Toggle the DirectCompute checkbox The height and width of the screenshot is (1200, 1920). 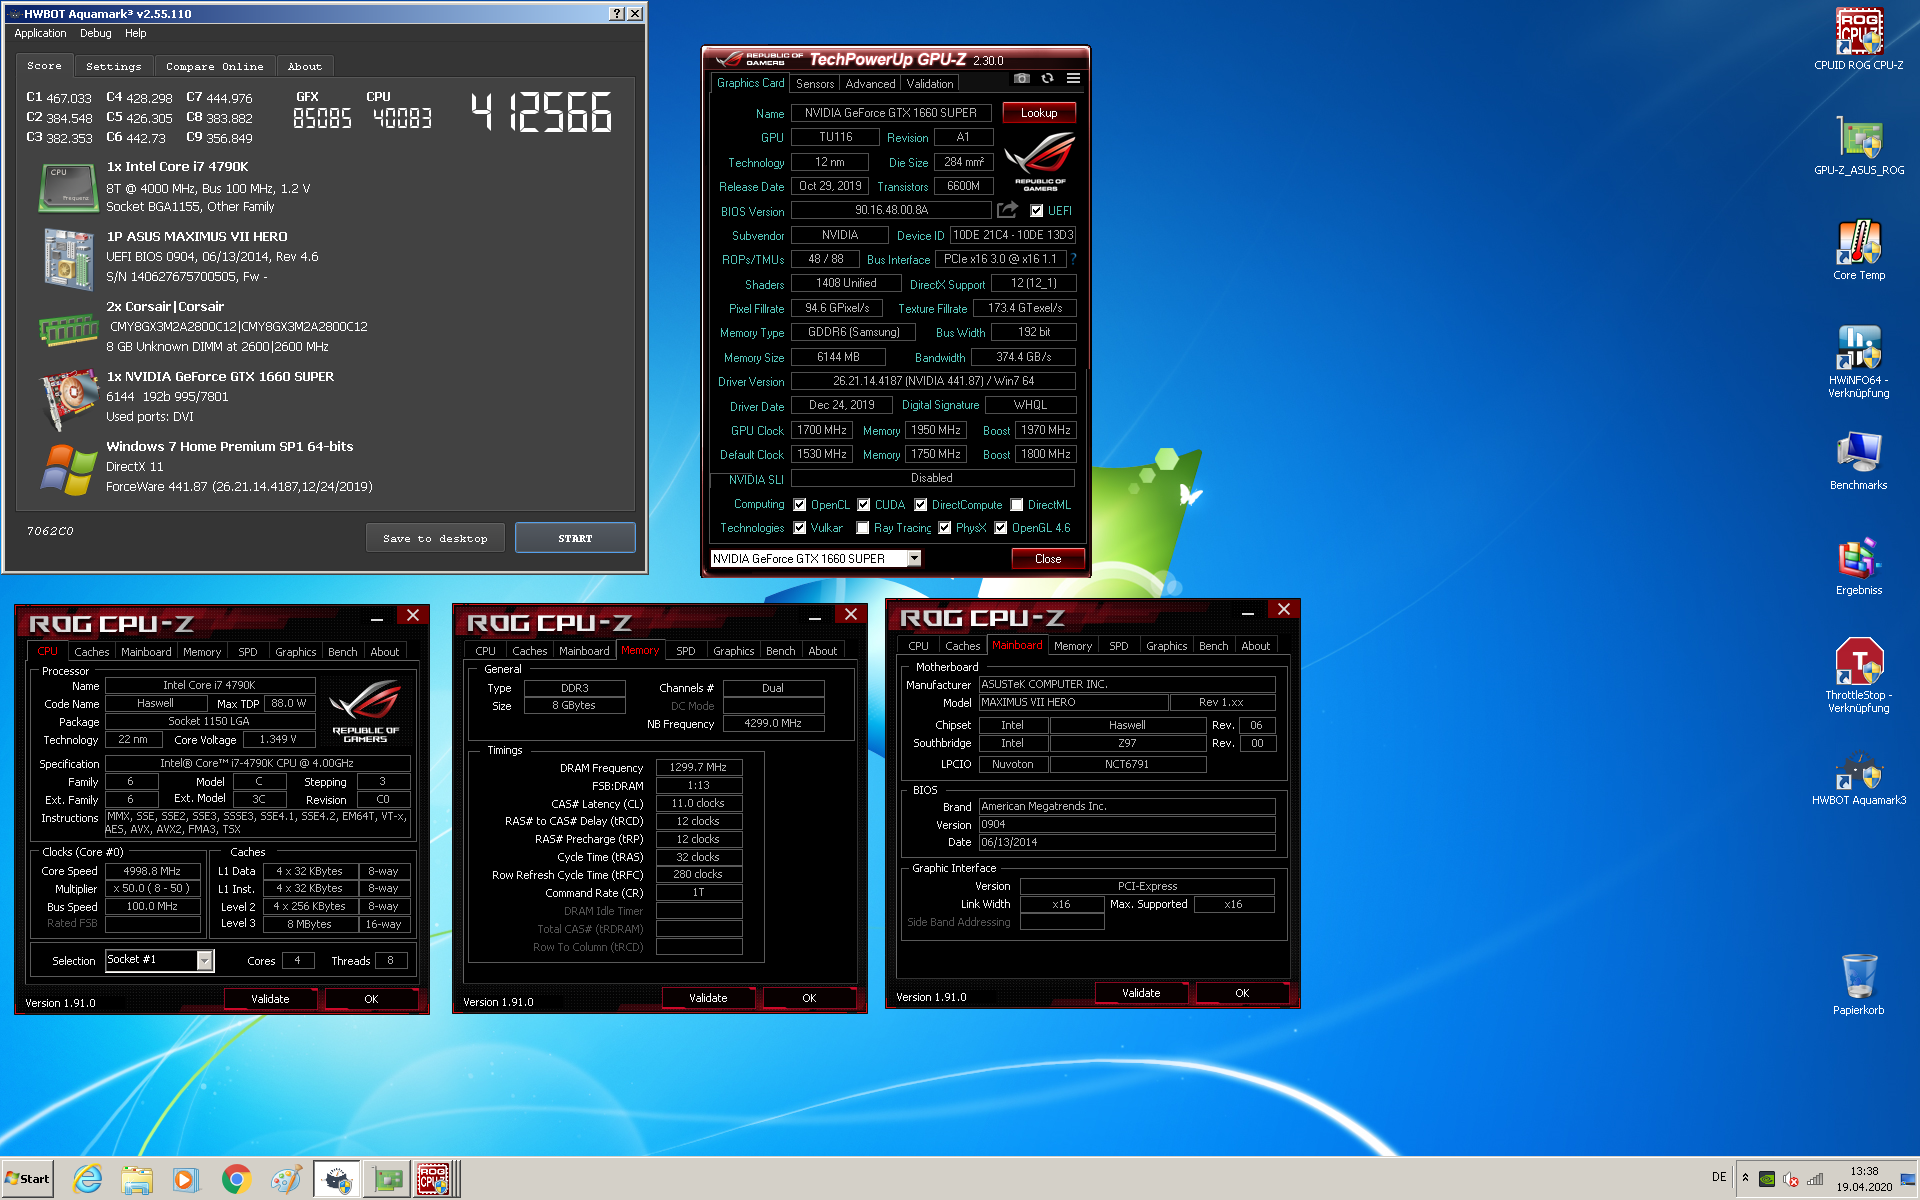click(920, 505)
